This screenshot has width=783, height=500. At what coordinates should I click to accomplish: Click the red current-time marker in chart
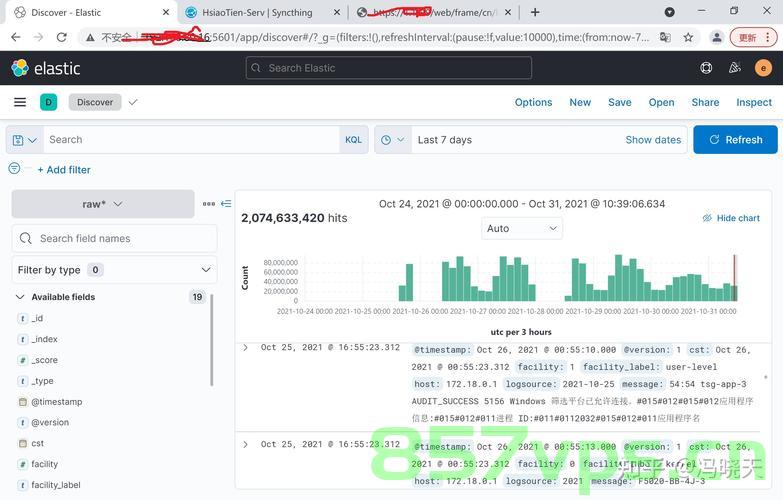tap(735, 277)
